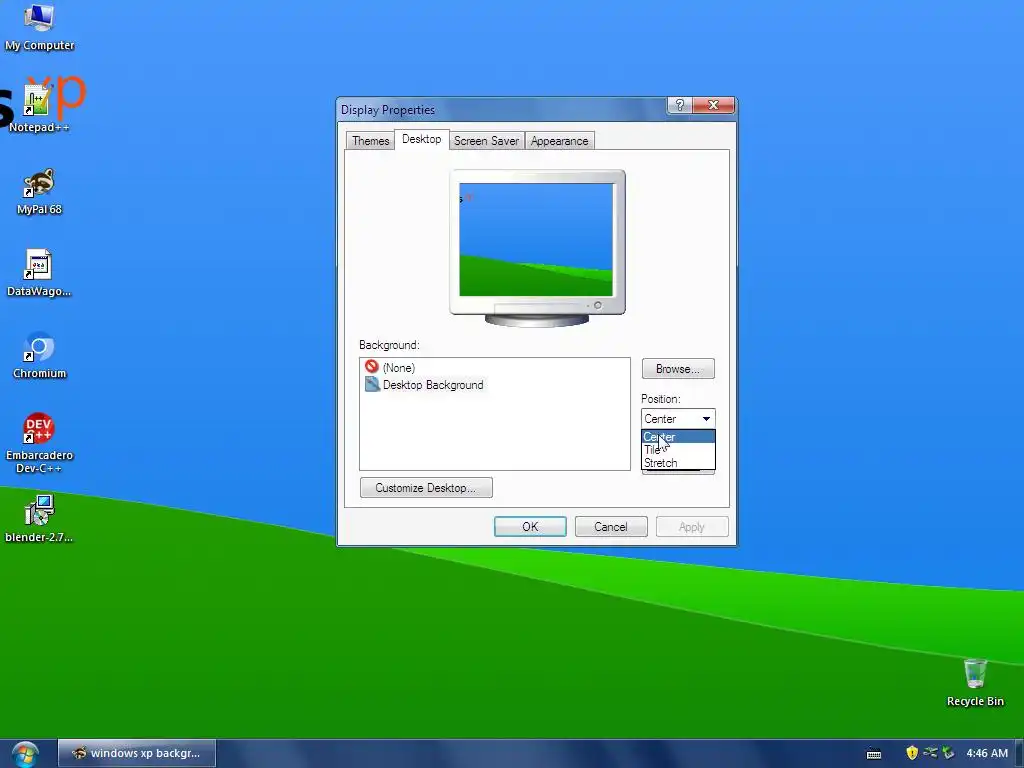The image size is (1024, 768).
Task: Open the Start menu orb
Action: pos(25,754)
